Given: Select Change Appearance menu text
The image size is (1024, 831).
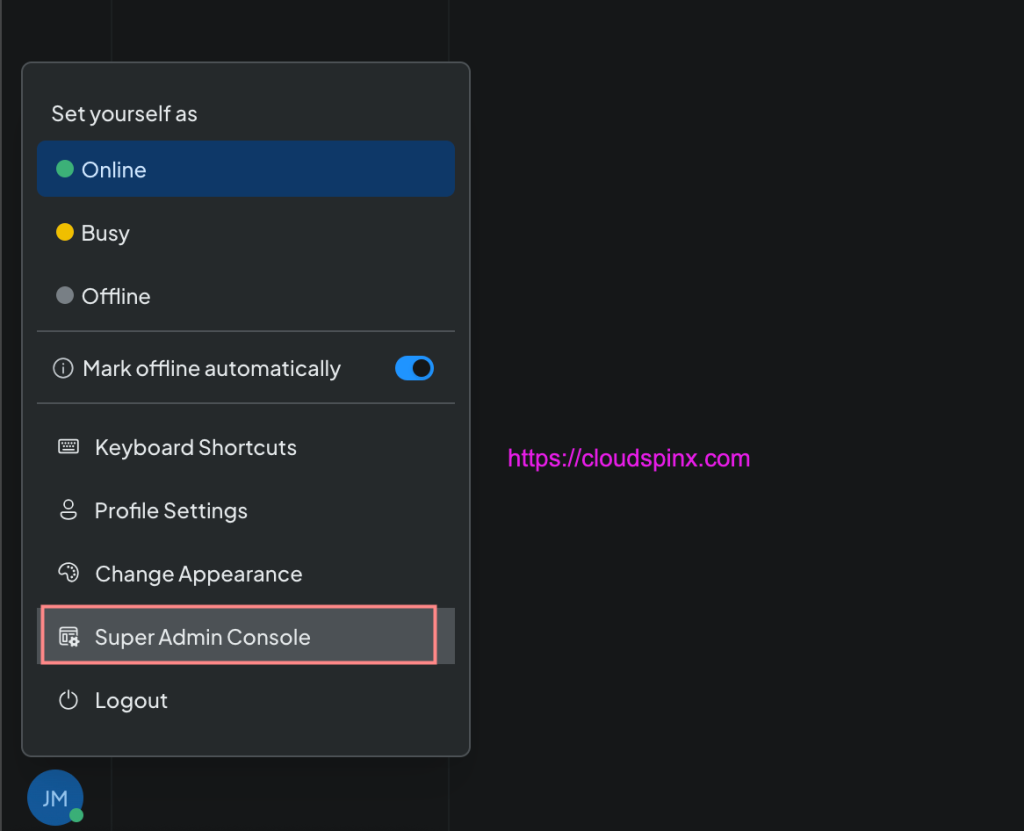Looking at the screenshot, I should click(198, 574).
